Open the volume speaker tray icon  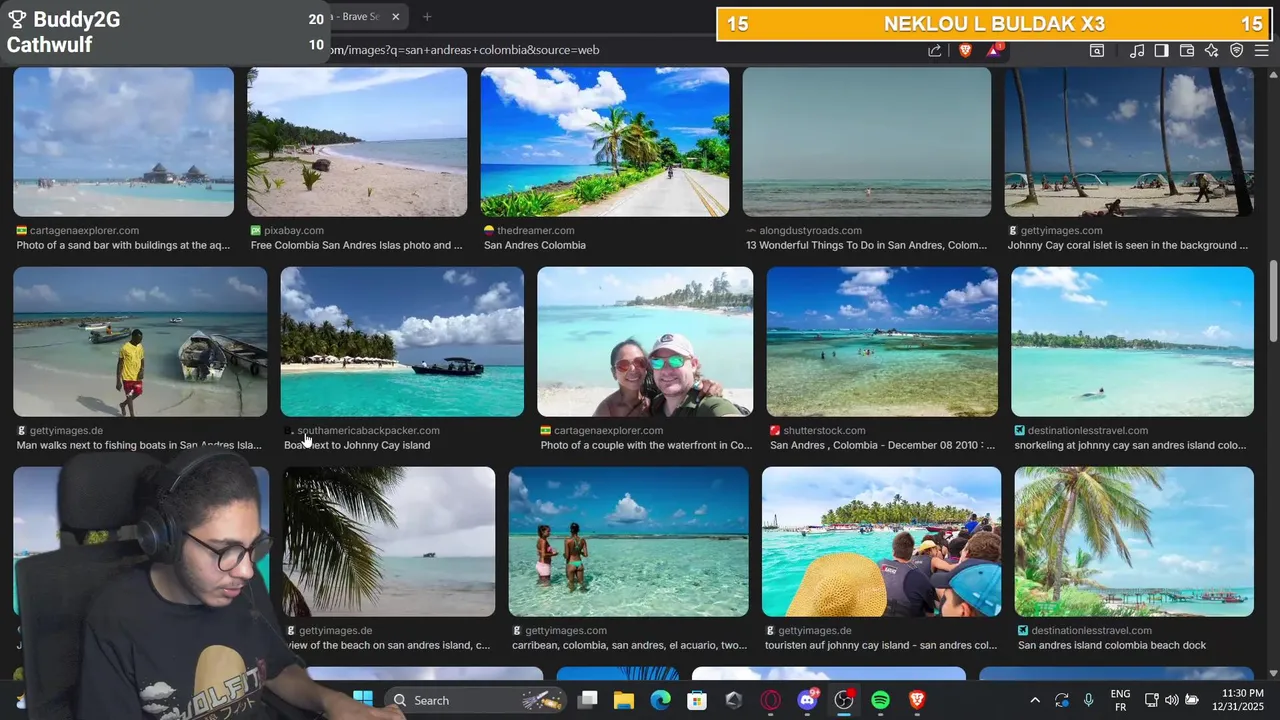1171,700
